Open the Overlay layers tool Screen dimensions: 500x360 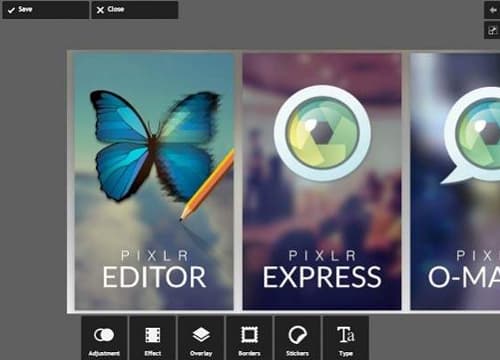201,338
